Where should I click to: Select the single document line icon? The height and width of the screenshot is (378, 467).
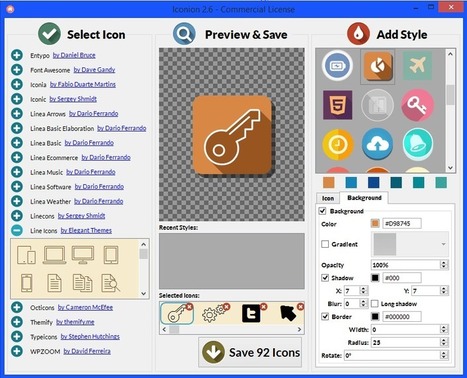(54, 283)
